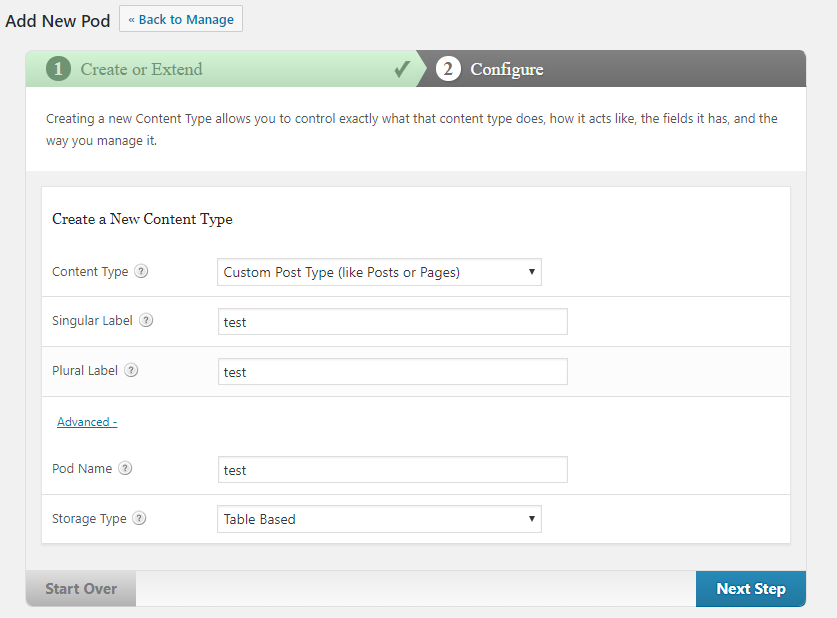837x618 pixels.
Task: Select the Configure step tab
Action: [611, 69]
